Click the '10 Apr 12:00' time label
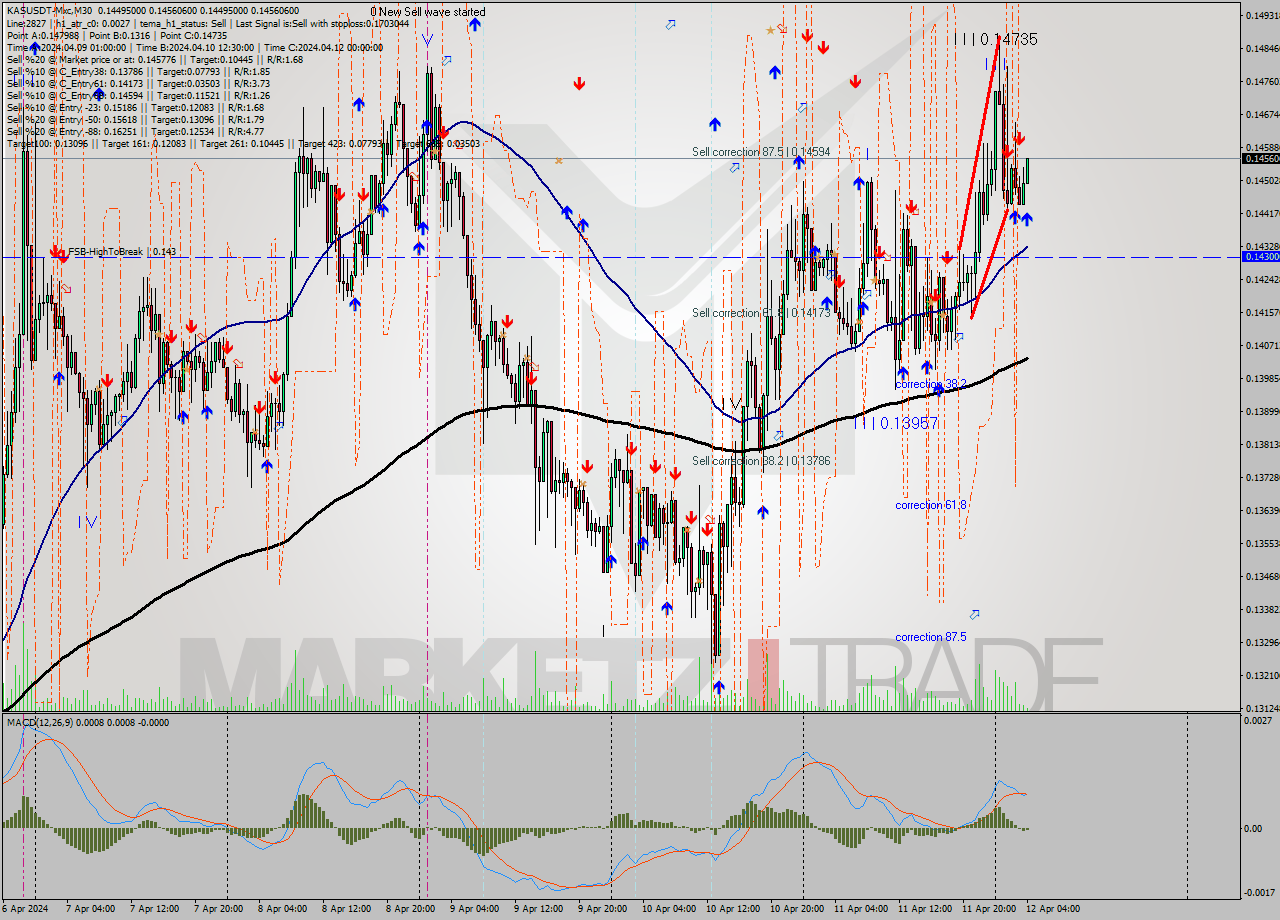The width and height of the screenshot is (1280, 920). coord(731,909)
